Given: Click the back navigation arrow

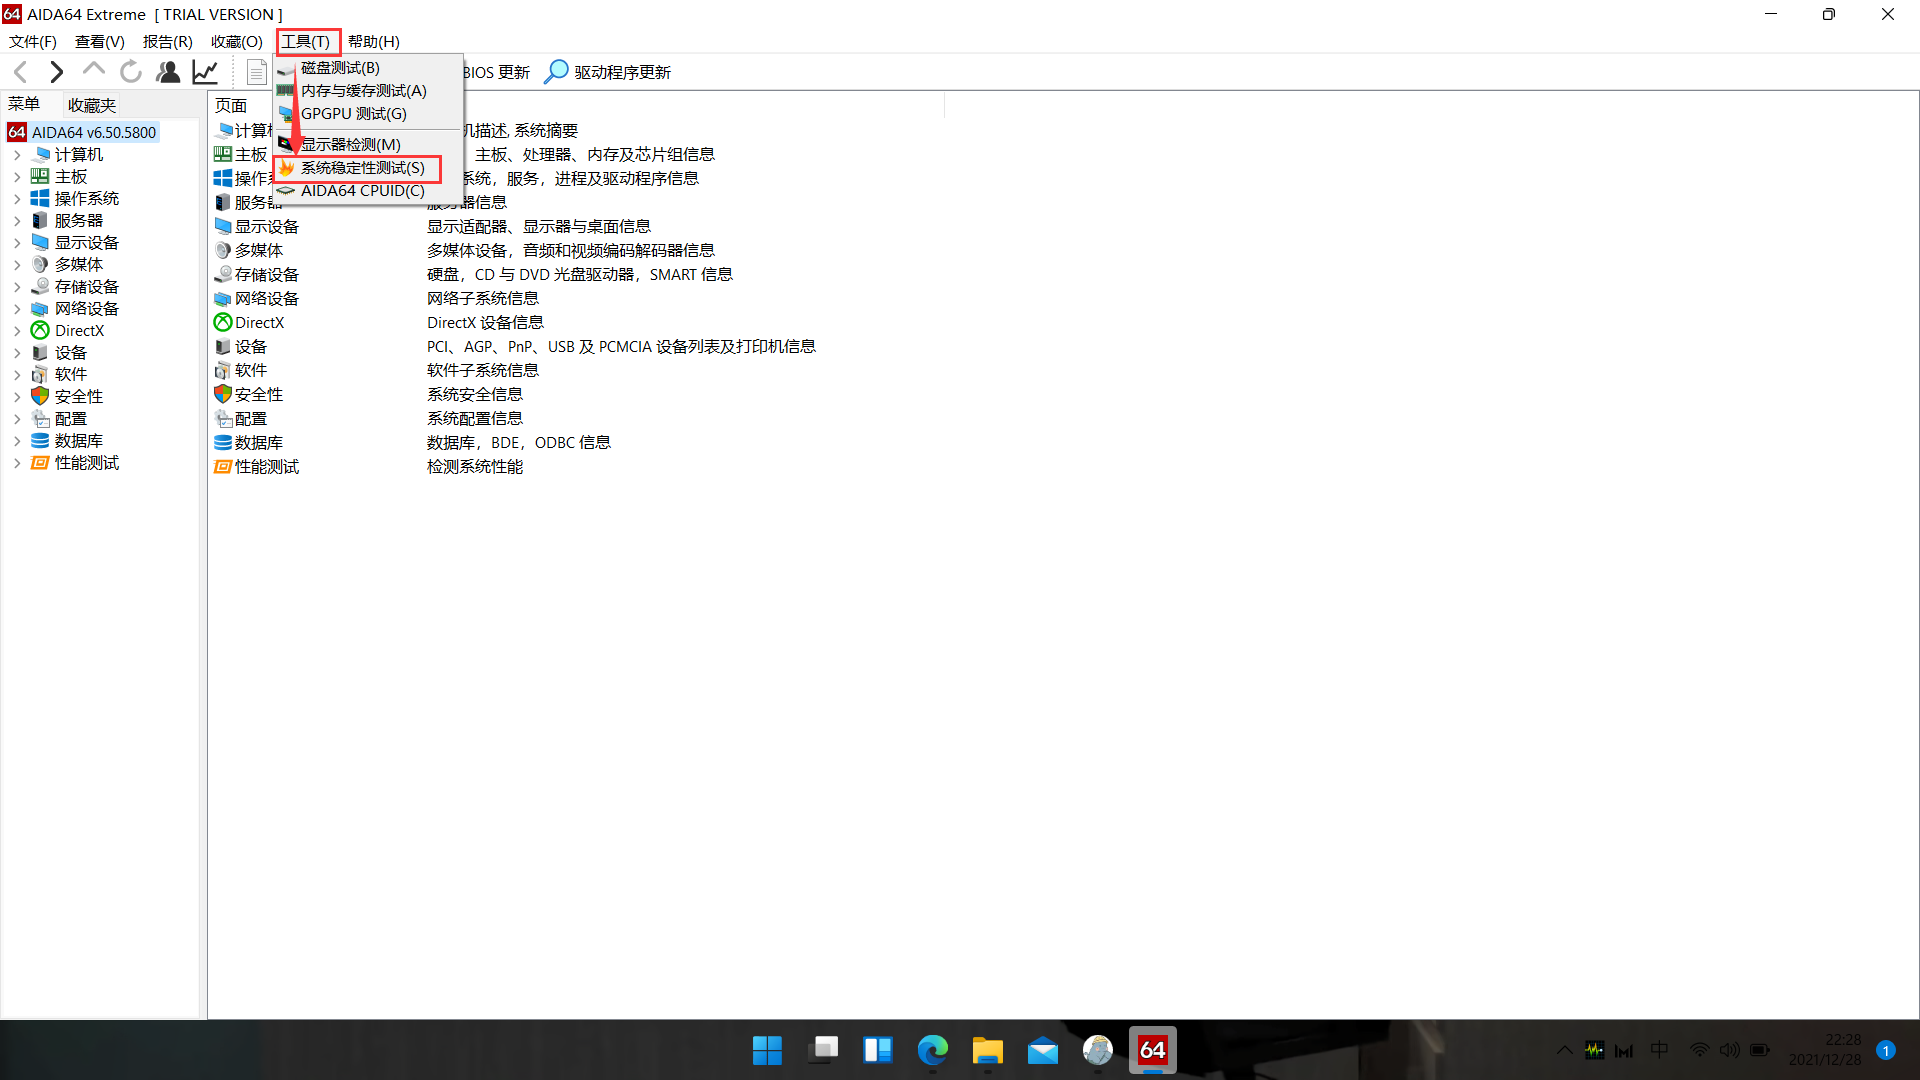Looking at the screenshot, I should point(20,71).
